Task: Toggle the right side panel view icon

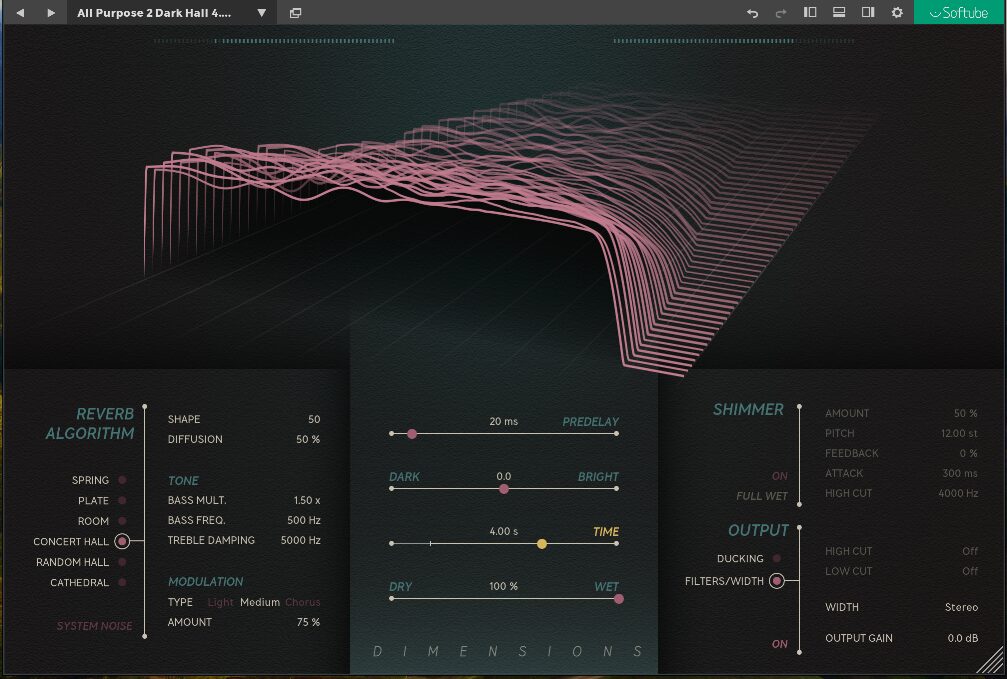Action: (x=868, y=12)
